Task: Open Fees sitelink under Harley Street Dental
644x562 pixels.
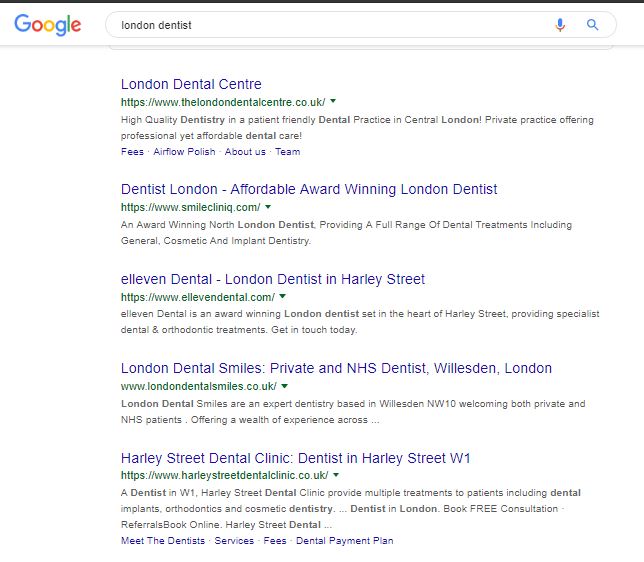Action: pyautogui.click(x=275, y=541)
